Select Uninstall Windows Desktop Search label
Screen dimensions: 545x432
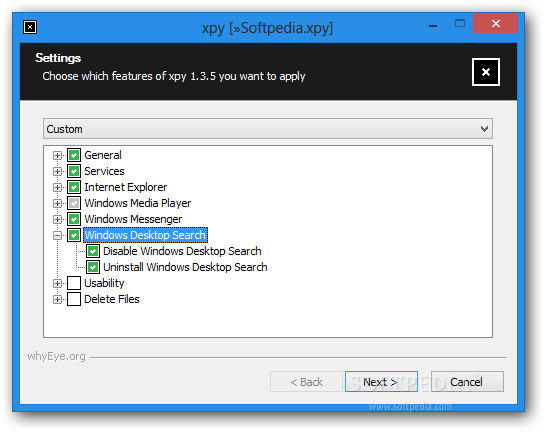pyautogui.click(x=185, y=267)
